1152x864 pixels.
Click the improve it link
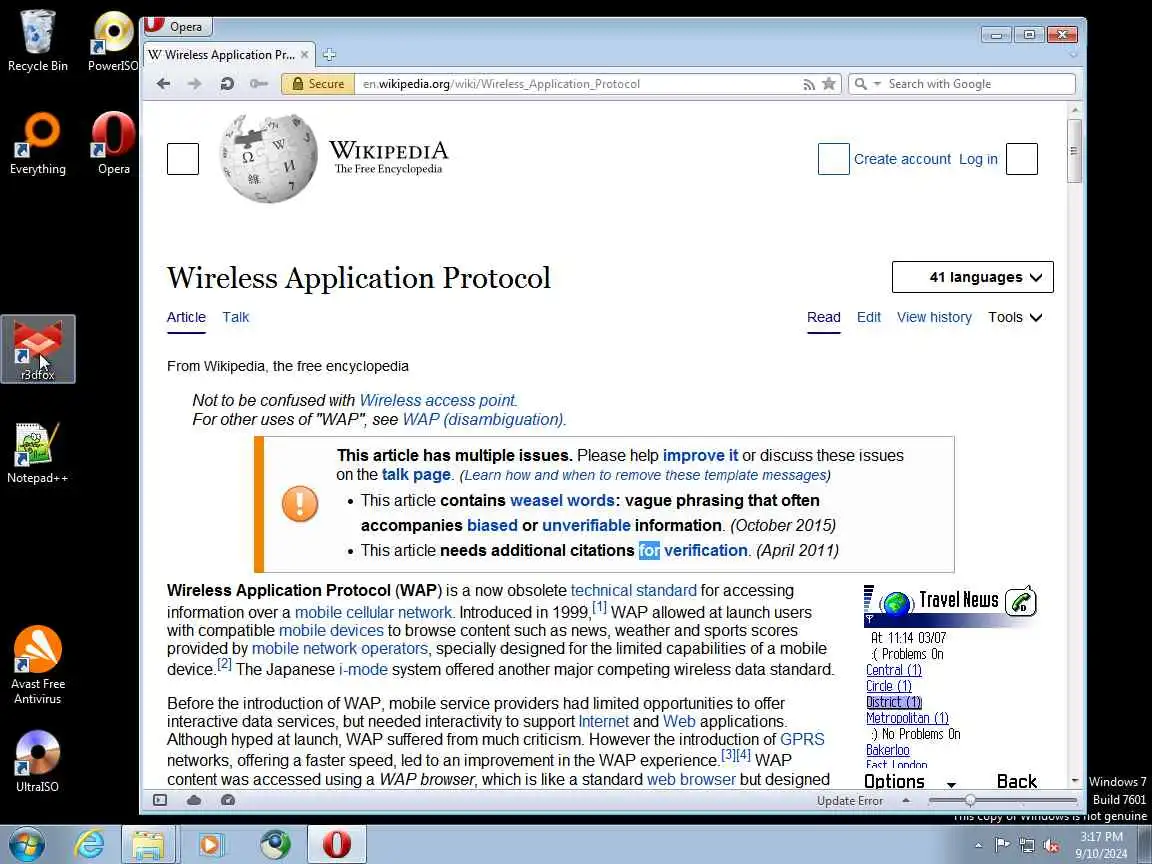tap(700, 456)
